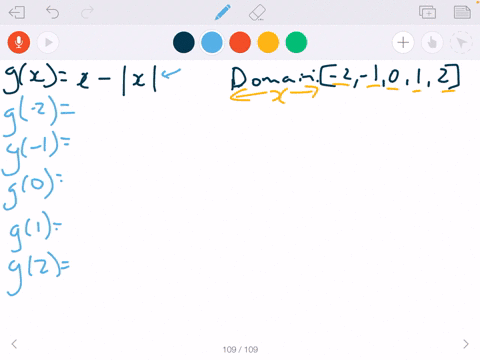480x360 pixels.
Task: Activate the laser pointer arrow tool
Action: point(461,42)
